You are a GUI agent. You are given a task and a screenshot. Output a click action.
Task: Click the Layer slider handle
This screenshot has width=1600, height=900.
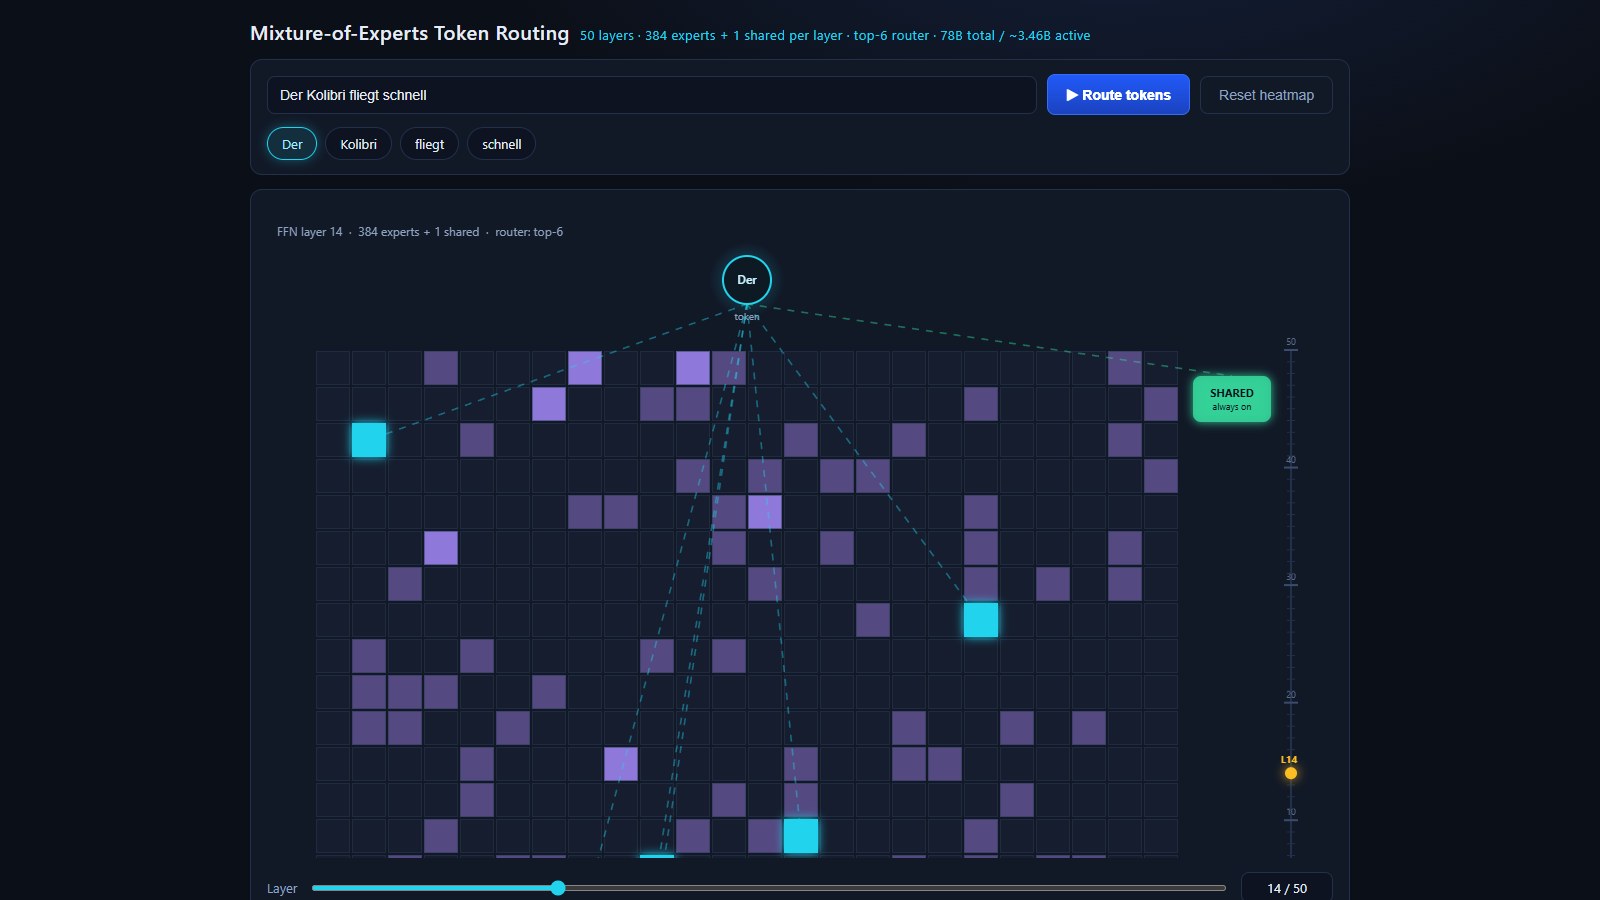(558, 888)
